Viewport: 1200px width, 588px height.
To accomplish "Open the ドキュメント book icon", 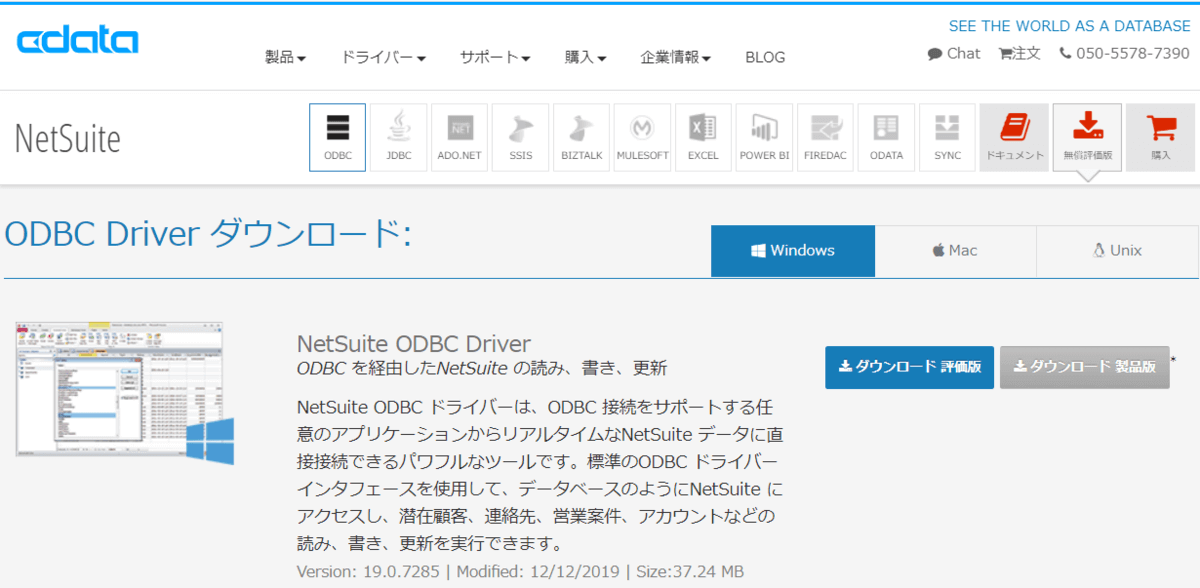I will (1015, 137).
